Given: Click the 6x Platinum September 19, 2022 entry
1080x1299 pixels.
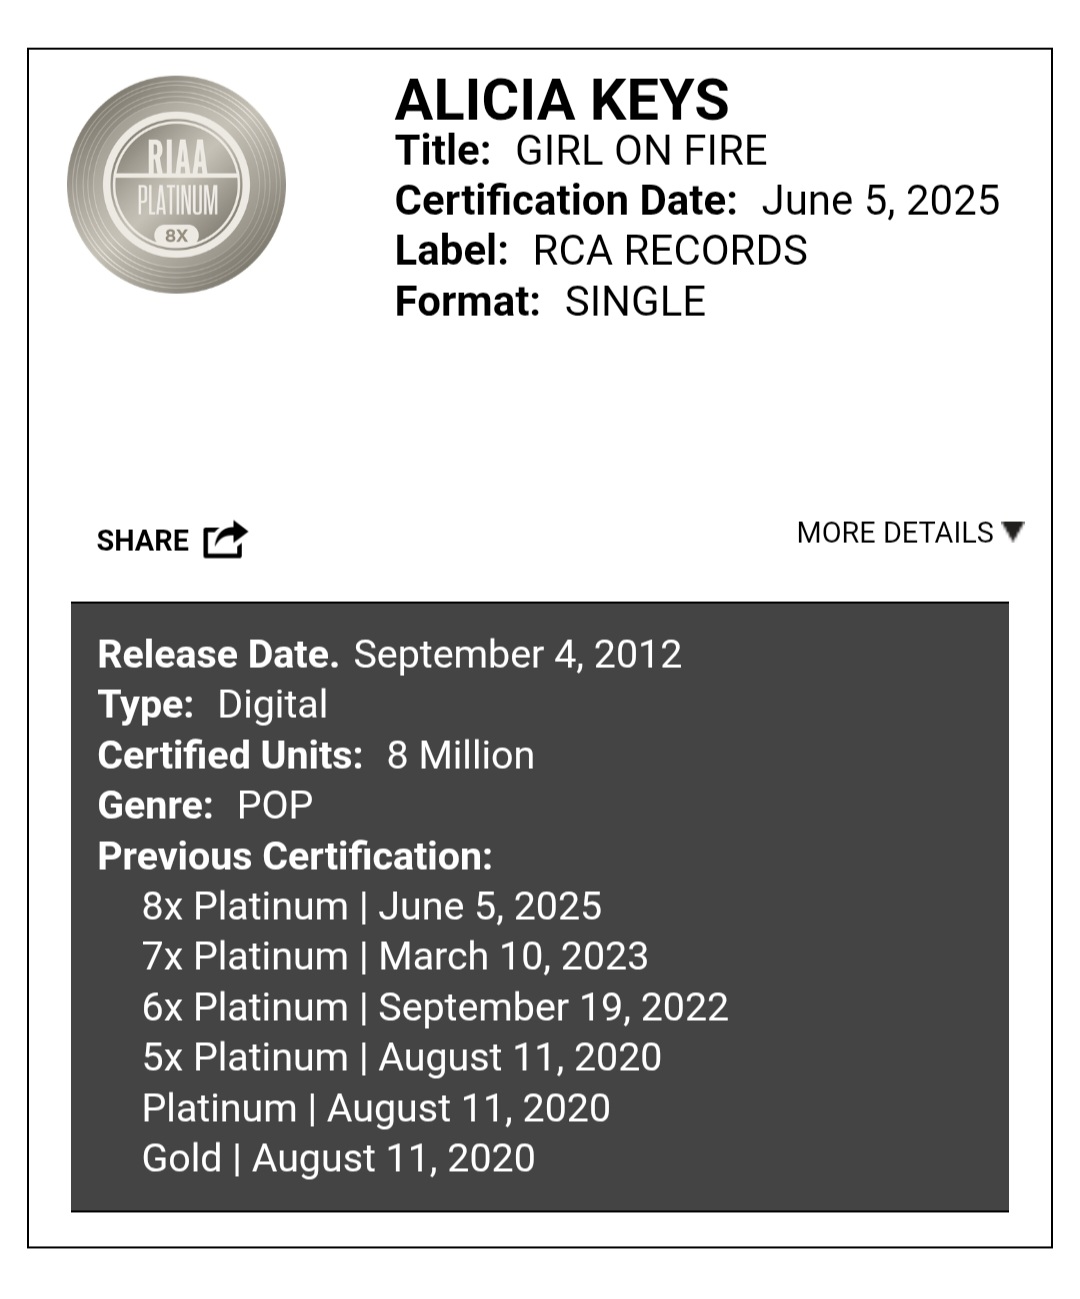Looking at the screenshot, I should (x=435, y=1007).
